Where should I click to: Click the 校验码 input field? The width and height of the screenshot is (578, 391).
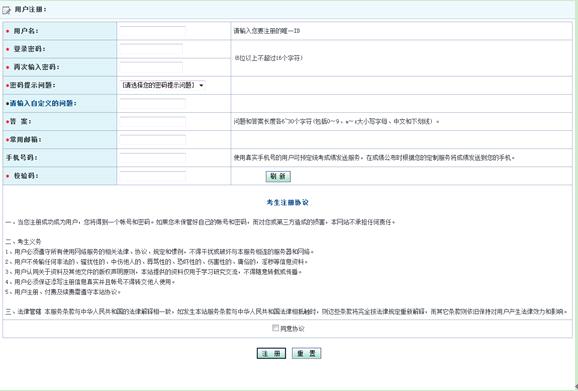tap(152, 176)
